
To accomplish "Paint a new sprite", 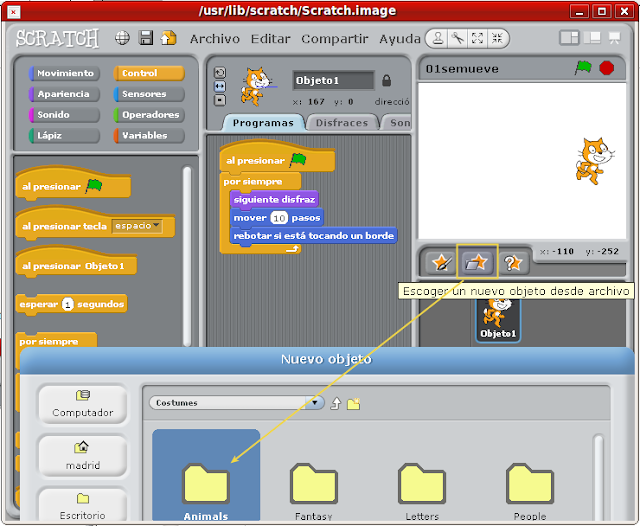I will pyautogui.click(x=441, y=262).
